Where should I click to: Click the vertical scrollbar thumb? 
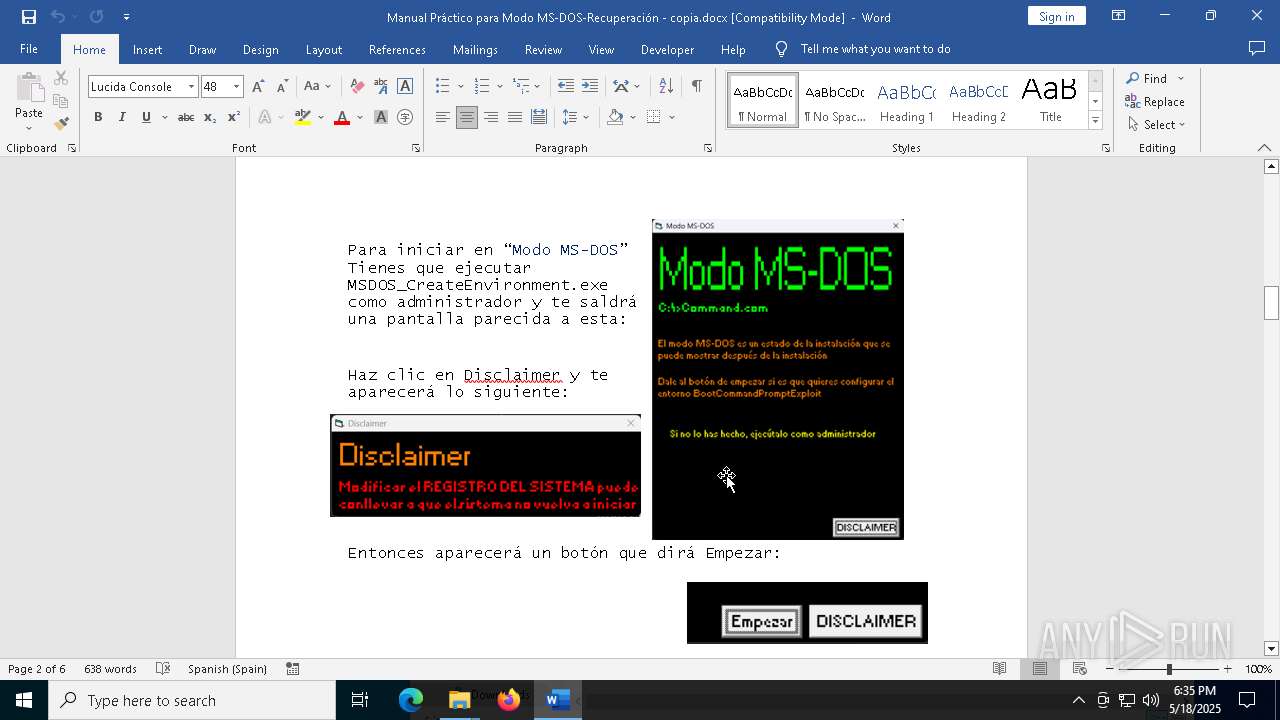[x=1271, y=303]
